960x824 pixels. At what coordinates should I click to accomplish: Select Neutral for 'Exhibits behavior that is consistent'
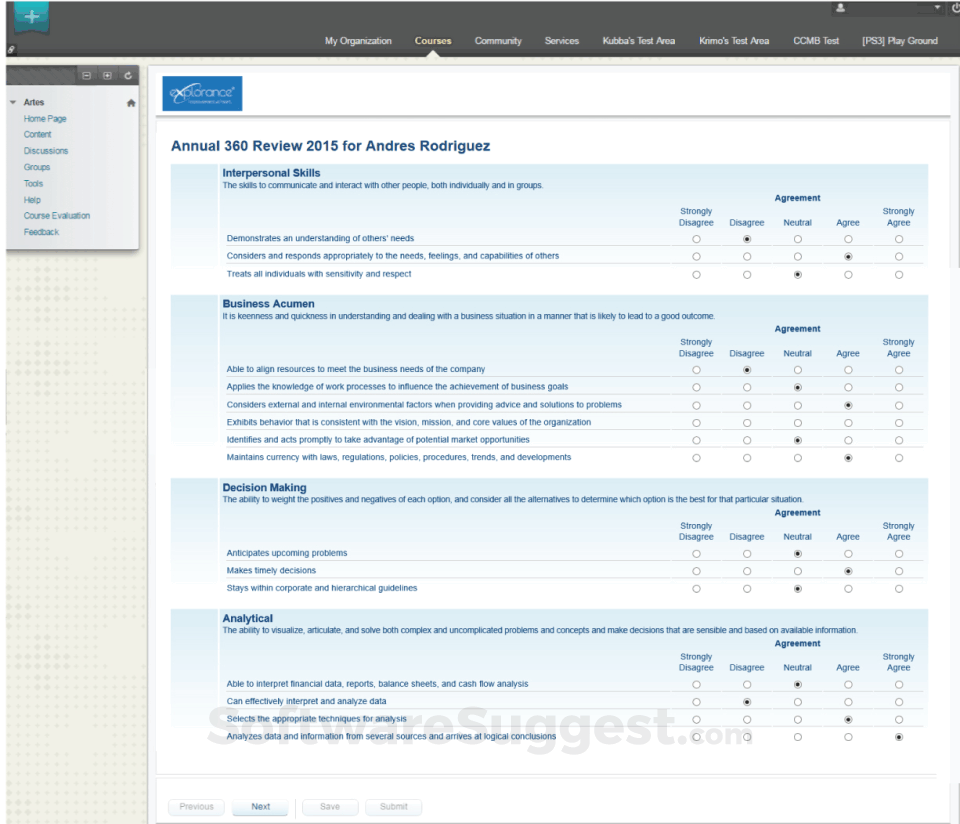[x=798, y=423]
